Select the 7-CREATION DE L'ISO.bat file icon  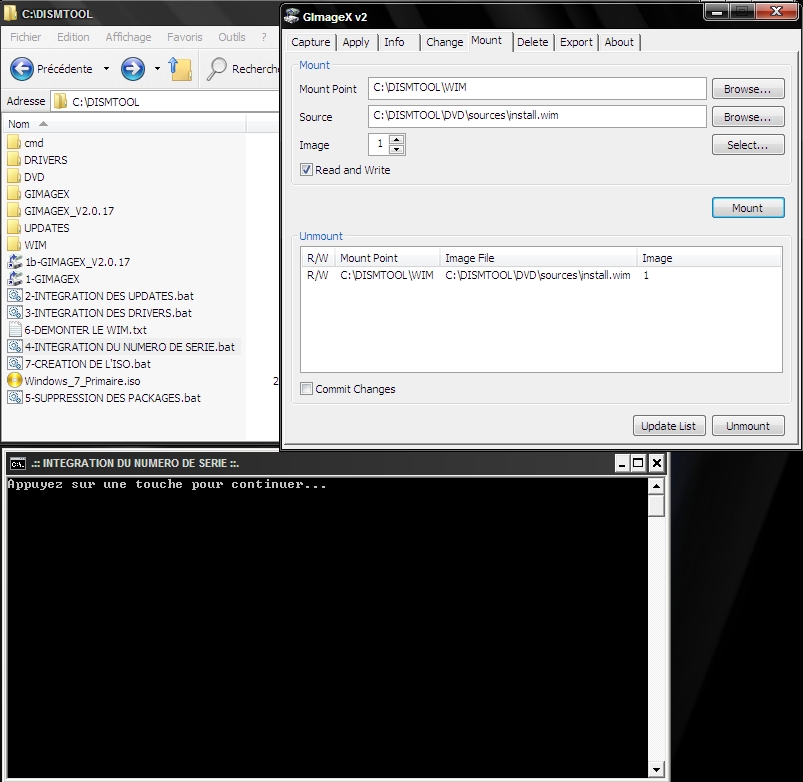pos(14,364)
